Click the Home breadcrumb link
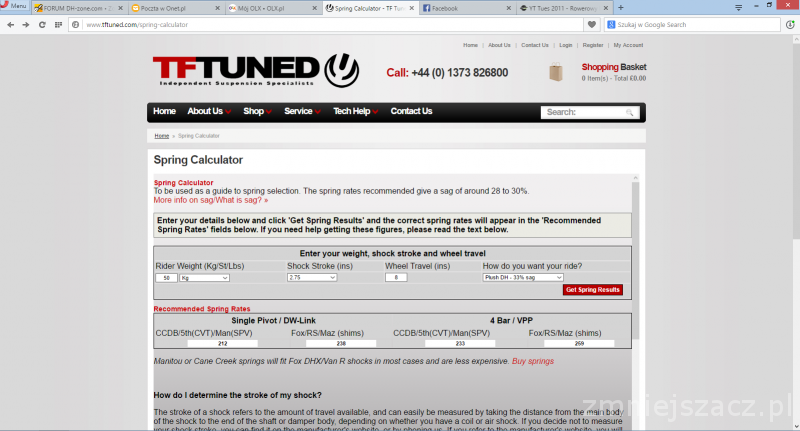 click(x=162, y=136)
